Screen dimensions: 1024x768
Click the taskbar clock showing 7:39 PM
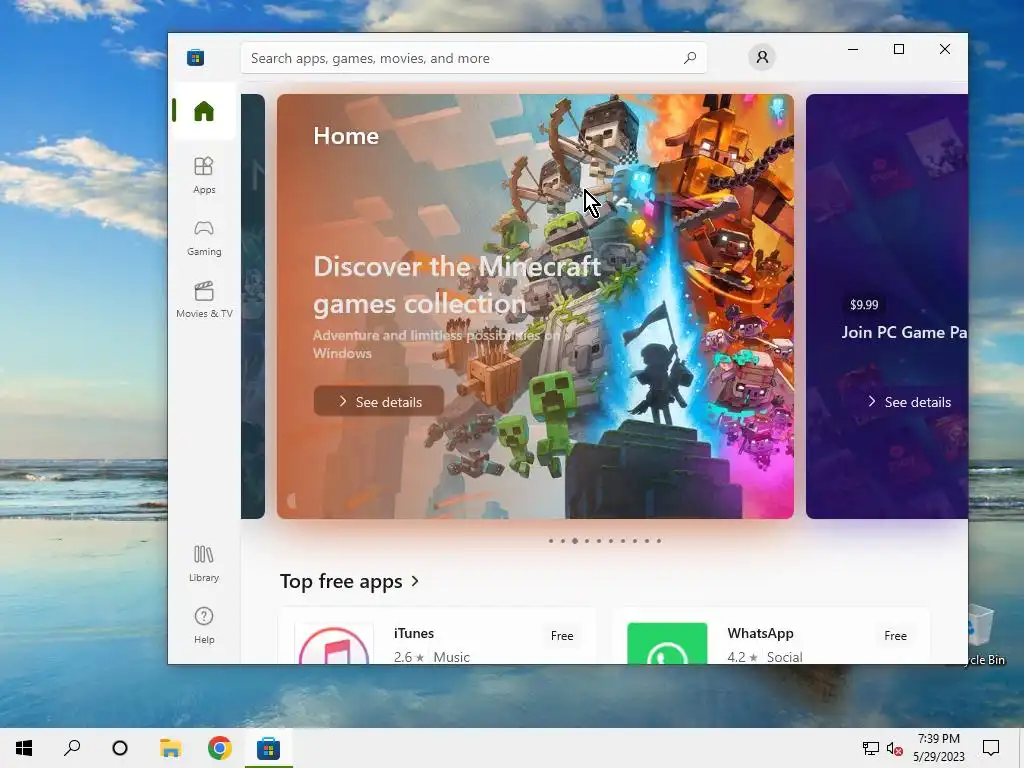(x=938, y=748)
